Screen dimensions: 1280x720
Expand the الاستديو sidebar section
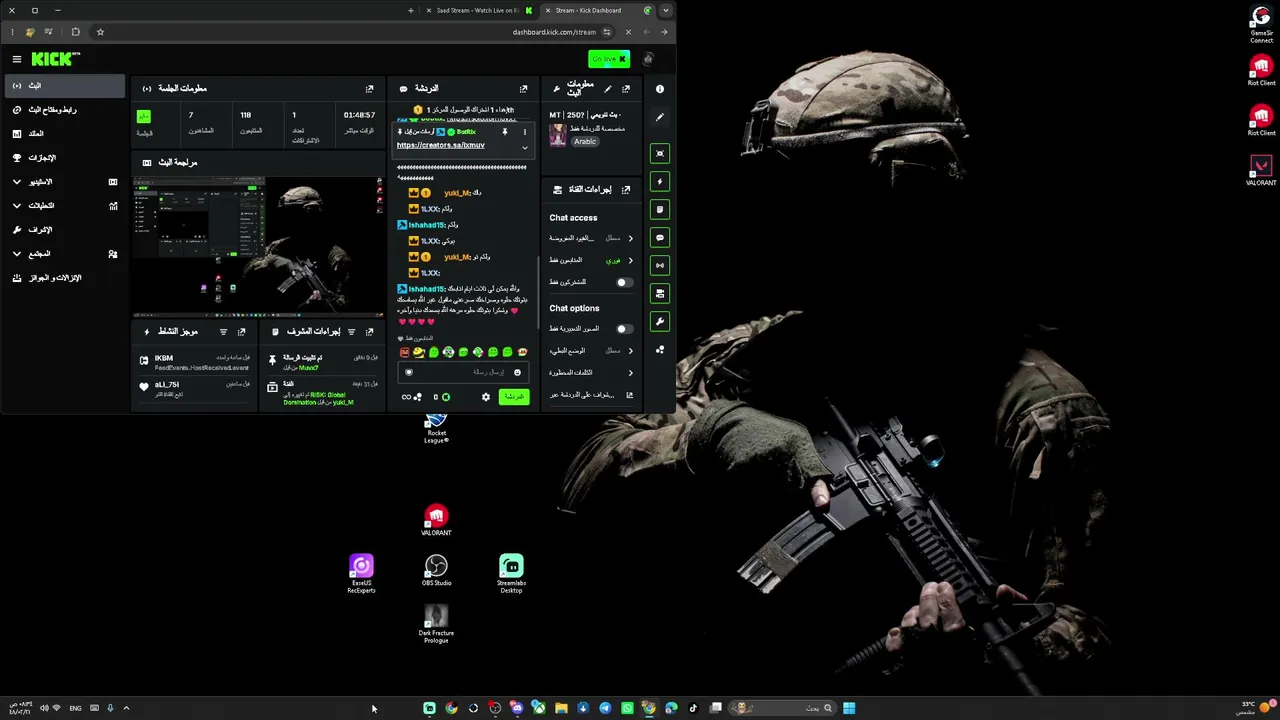(64, 182)
